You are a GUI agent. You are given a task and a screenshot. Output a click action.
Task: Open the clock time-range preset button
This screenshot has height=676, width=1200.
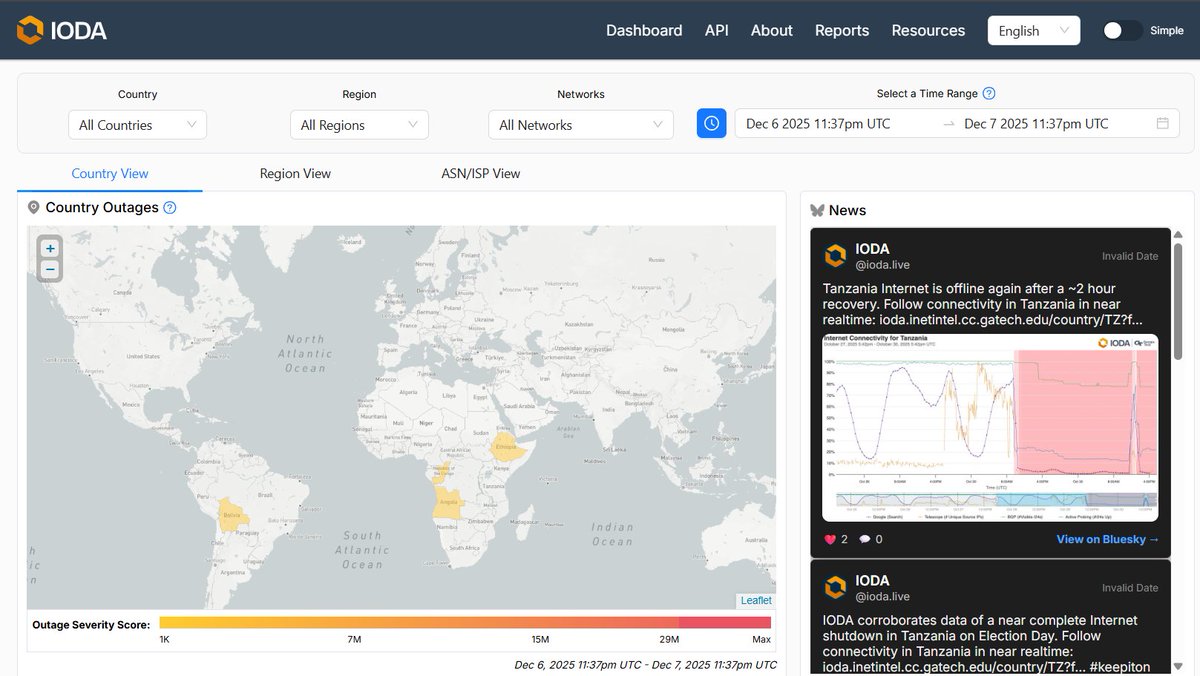coord(711,123)
